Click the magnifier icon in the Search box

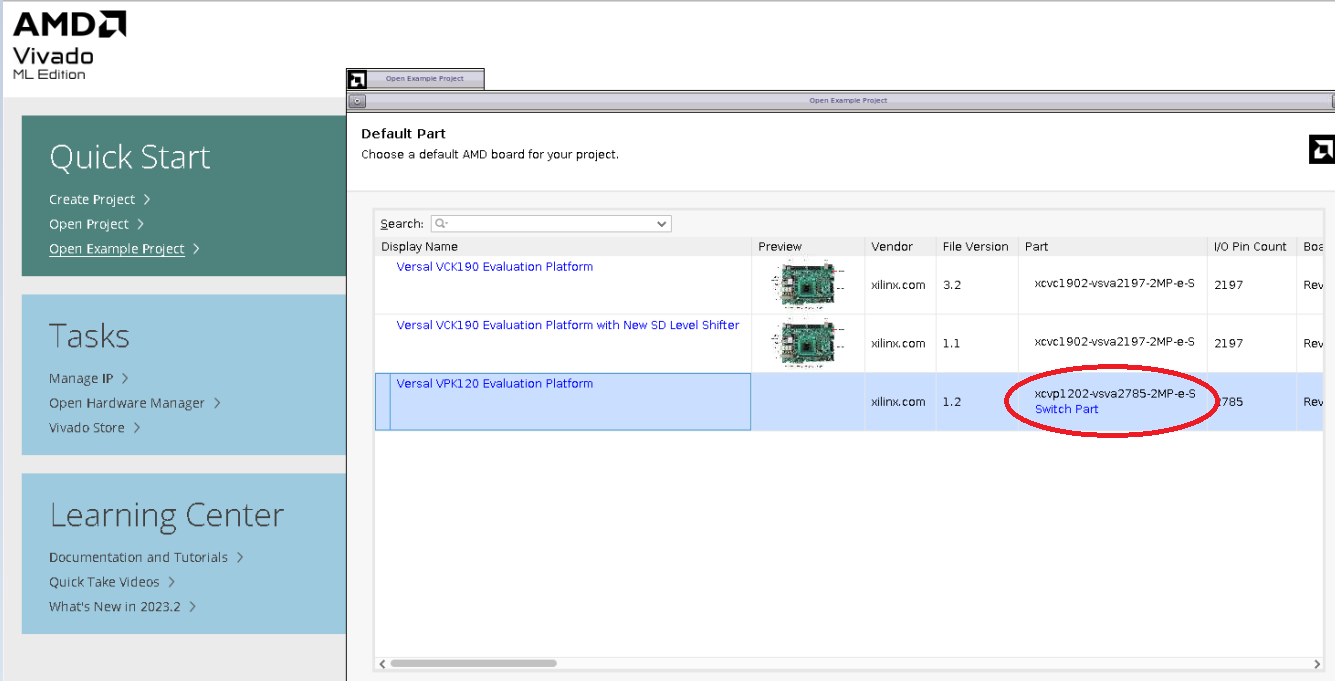click(x=438, y=223)
